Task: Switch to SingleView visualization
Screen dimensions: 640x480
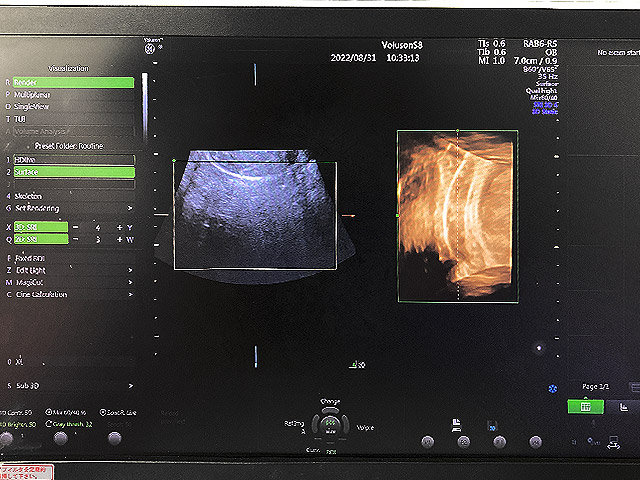Action: click(73, 107)
